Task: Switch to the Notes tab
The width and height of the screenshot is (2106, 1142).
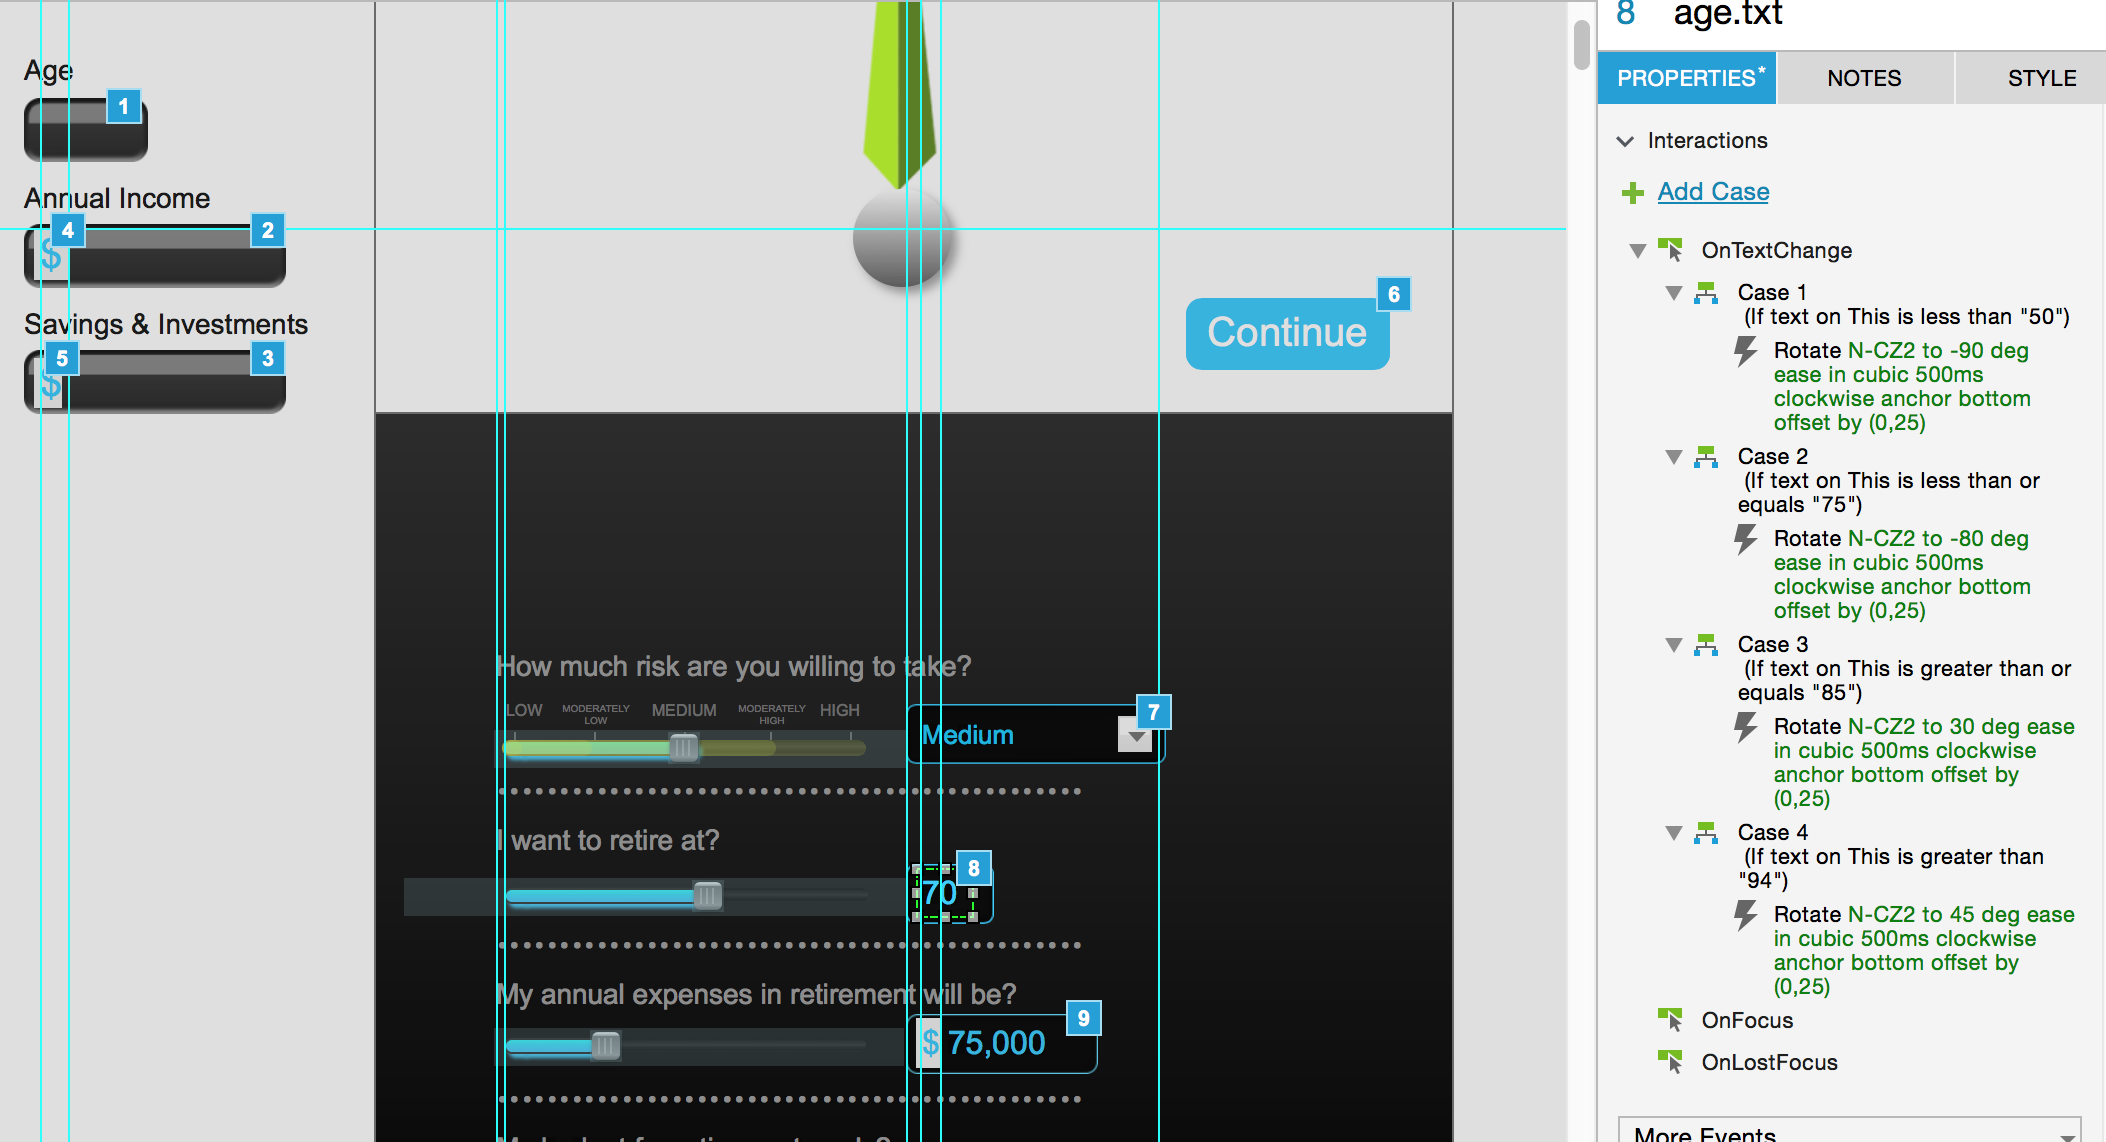Action: [x=1864, y=78]
